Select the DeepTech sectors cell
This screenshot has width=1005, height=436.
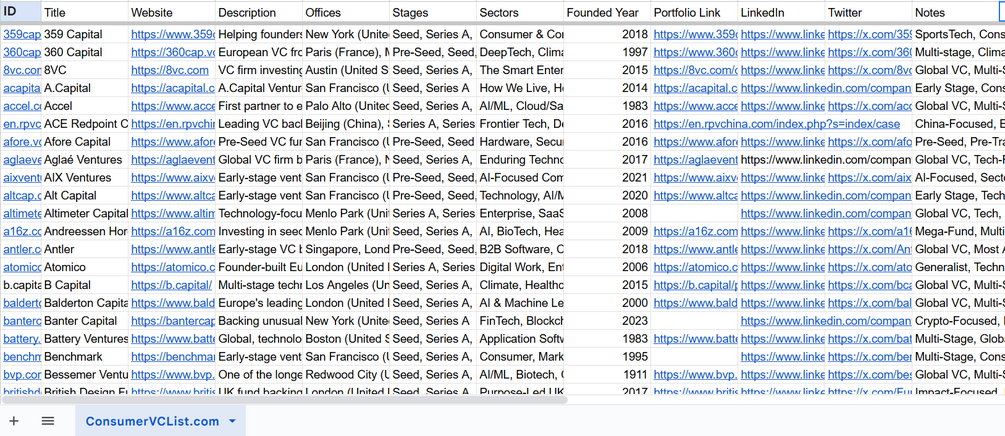pos(520,52)
